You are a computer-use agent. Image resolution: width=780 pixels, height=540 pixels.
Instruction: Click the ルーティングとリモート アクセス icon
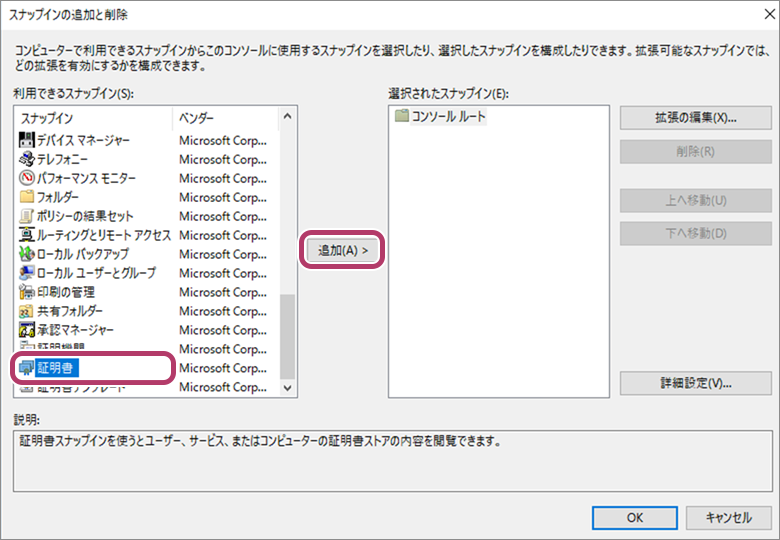tap(26, 235)
